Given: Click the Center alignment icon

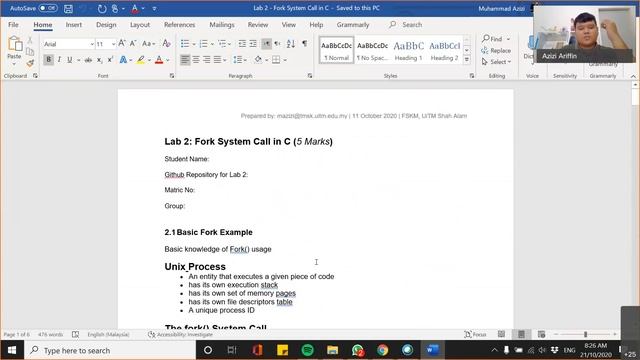Looking at the screenshot, I should 196,60.
